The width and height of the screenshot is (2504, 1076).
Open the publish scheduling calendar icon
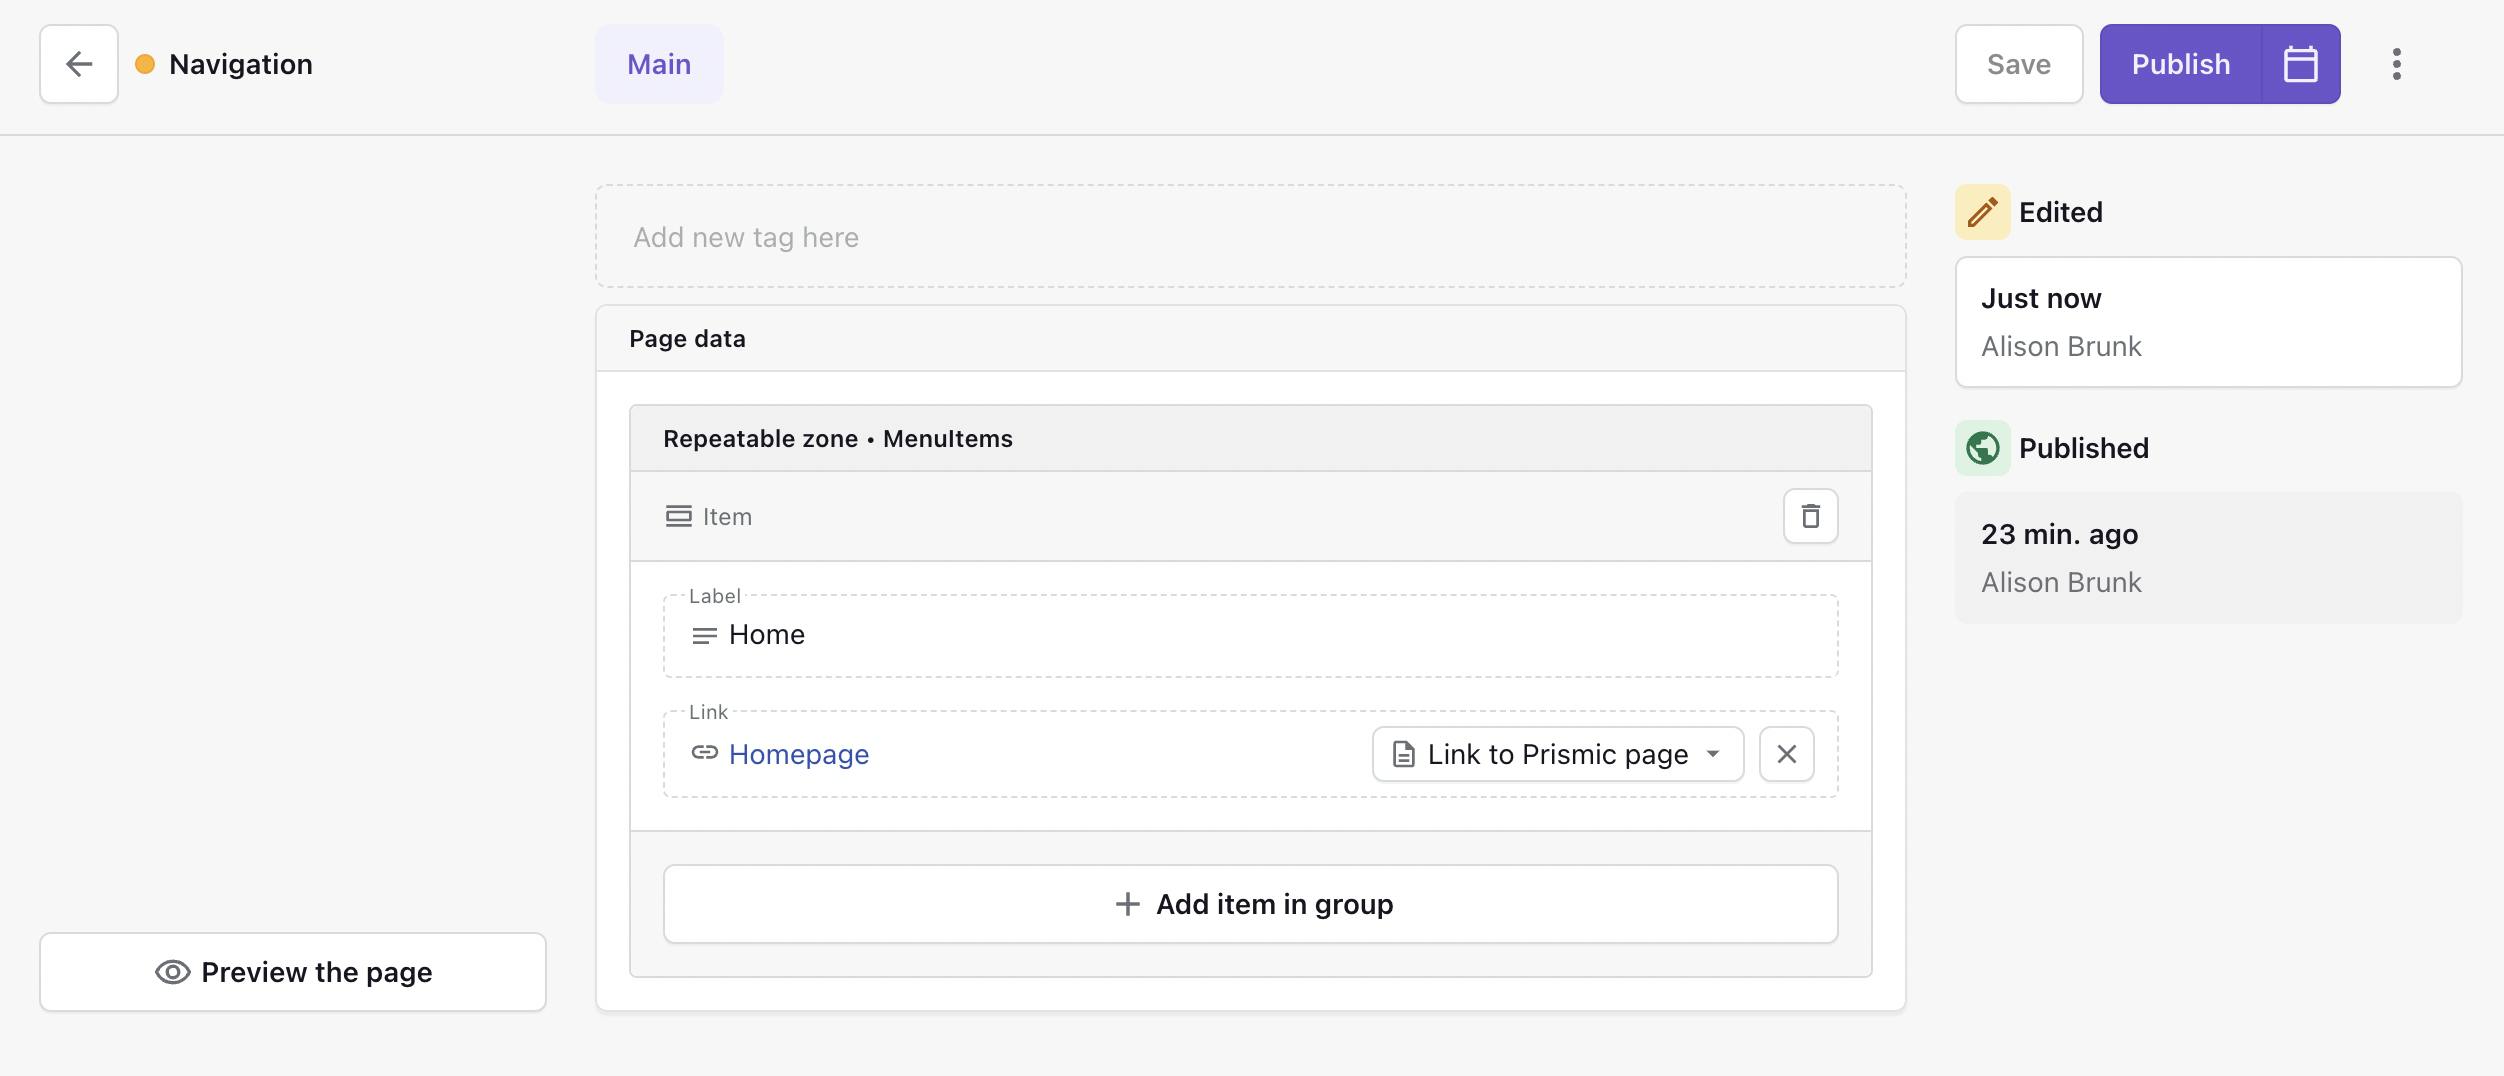pyautogui.click(x=2301, y=64)
